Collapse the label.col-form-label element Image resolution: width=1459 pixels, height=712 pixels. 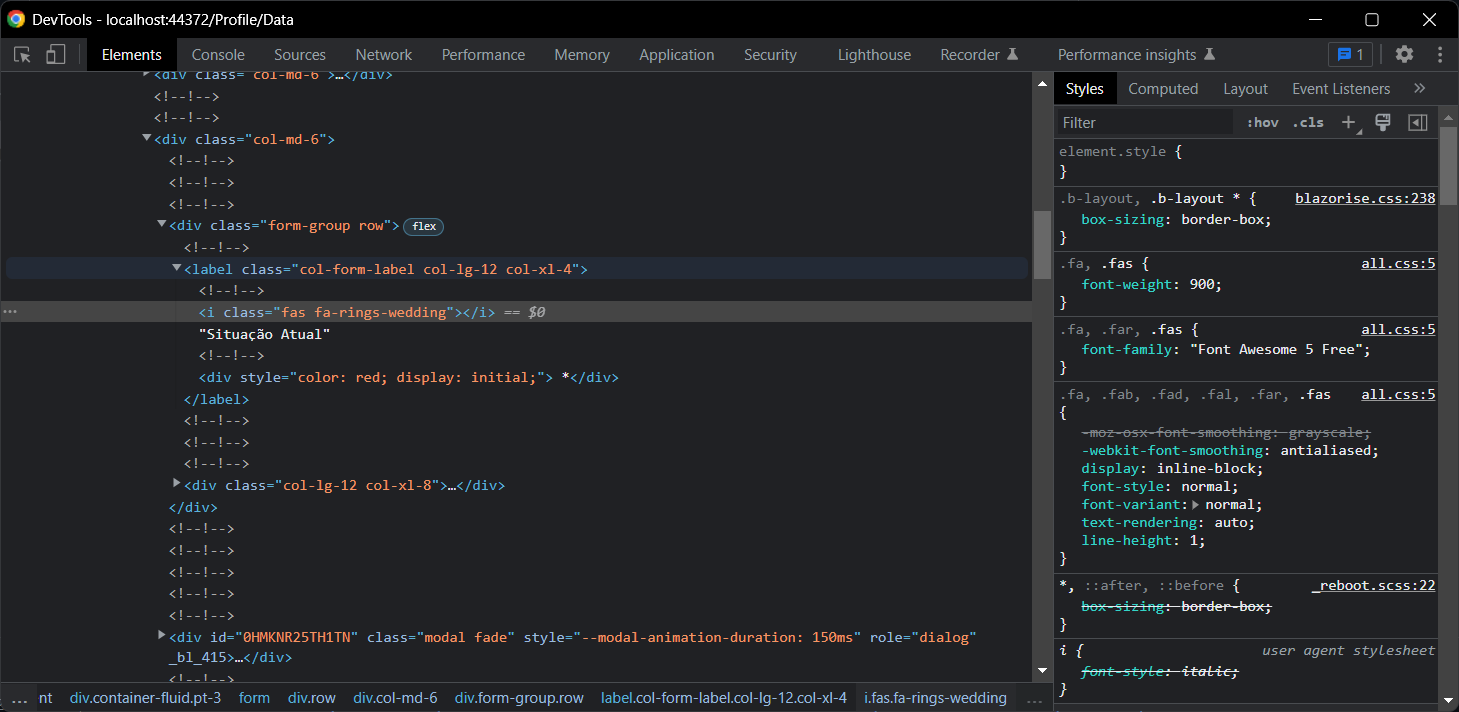click(x=176, y=268)
